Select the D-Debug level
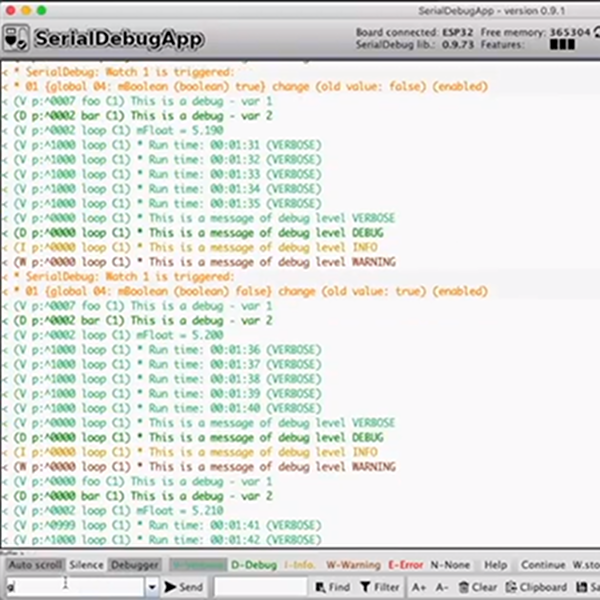 point(253,565)
